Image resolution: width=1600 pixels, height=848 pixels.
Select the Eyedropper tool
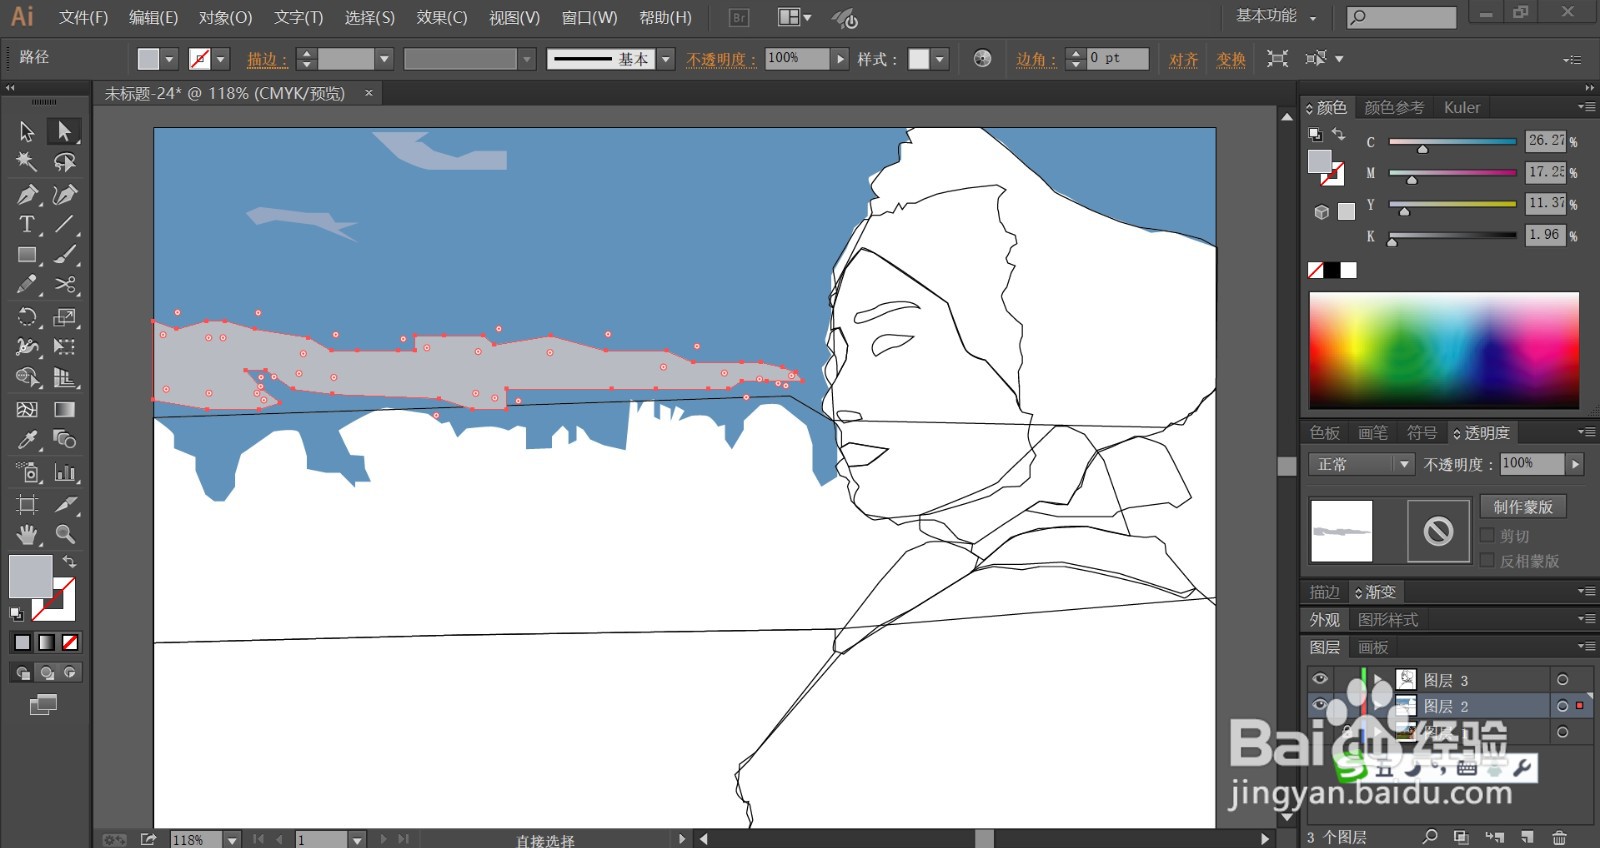[27, 440]
